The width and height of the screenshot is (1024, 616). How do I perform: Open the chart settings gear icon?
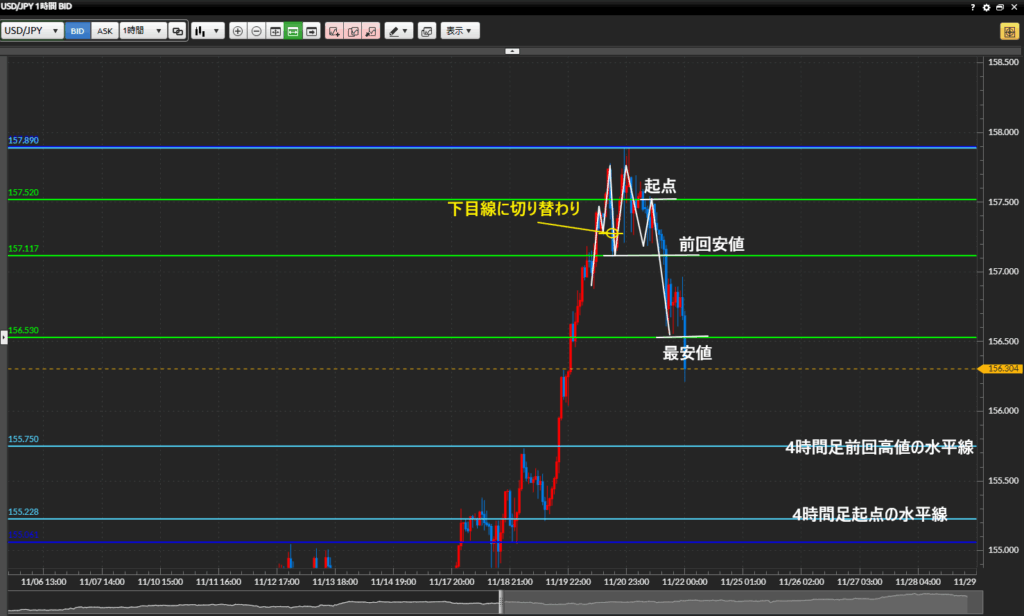coord(987,7)
